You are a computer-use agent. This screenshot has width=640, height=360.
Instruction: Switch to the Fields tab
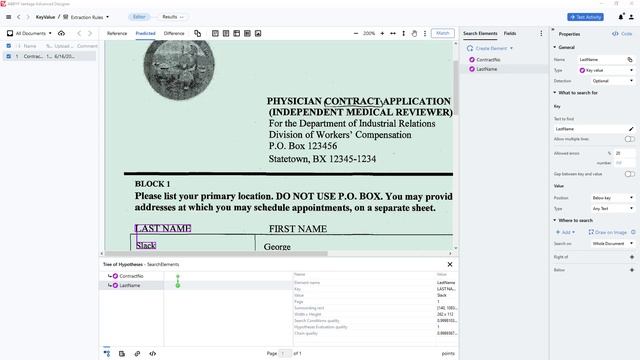click(x=509, y=33)
